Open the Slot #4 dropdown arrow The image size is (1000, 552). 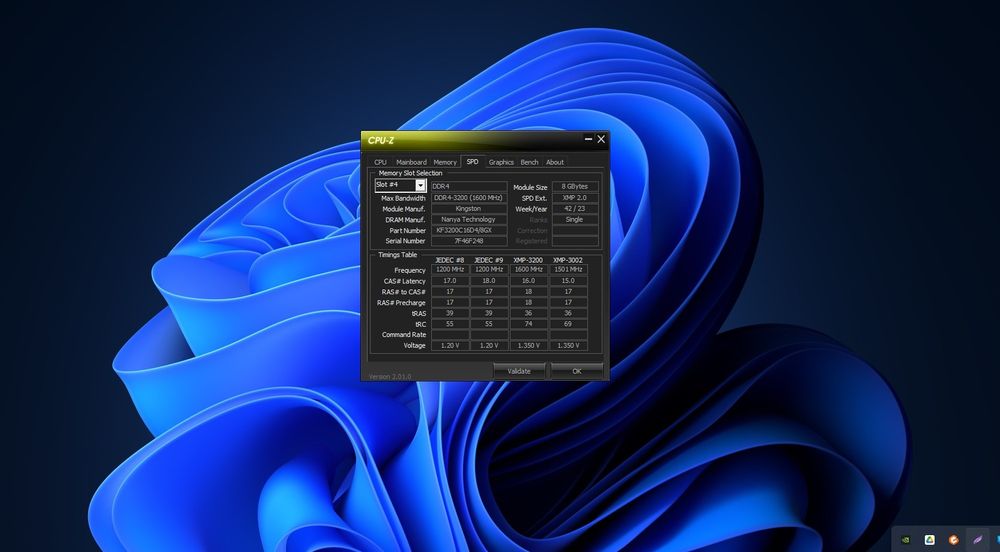(x=420, y=185)
